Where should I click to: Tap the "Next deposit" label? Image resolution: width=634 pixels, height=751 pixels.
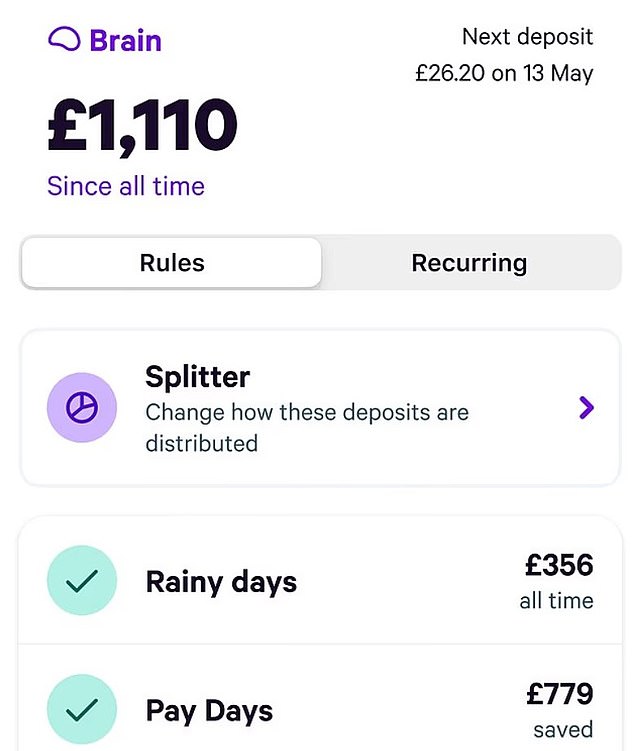click(x=527, y=38)
